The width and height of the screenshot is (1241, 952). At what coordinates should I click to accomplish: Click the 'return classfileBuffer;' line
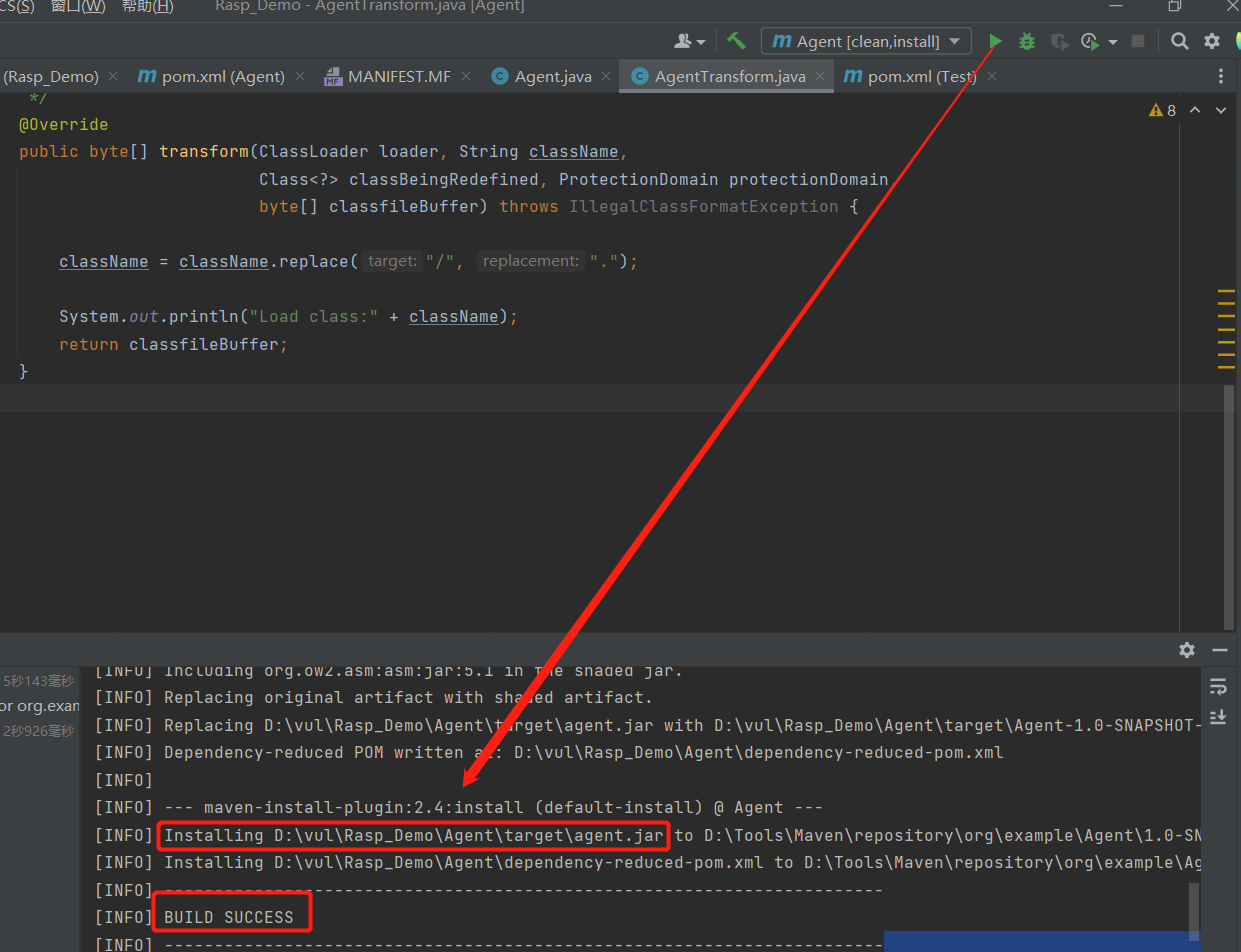click(173, 344)
